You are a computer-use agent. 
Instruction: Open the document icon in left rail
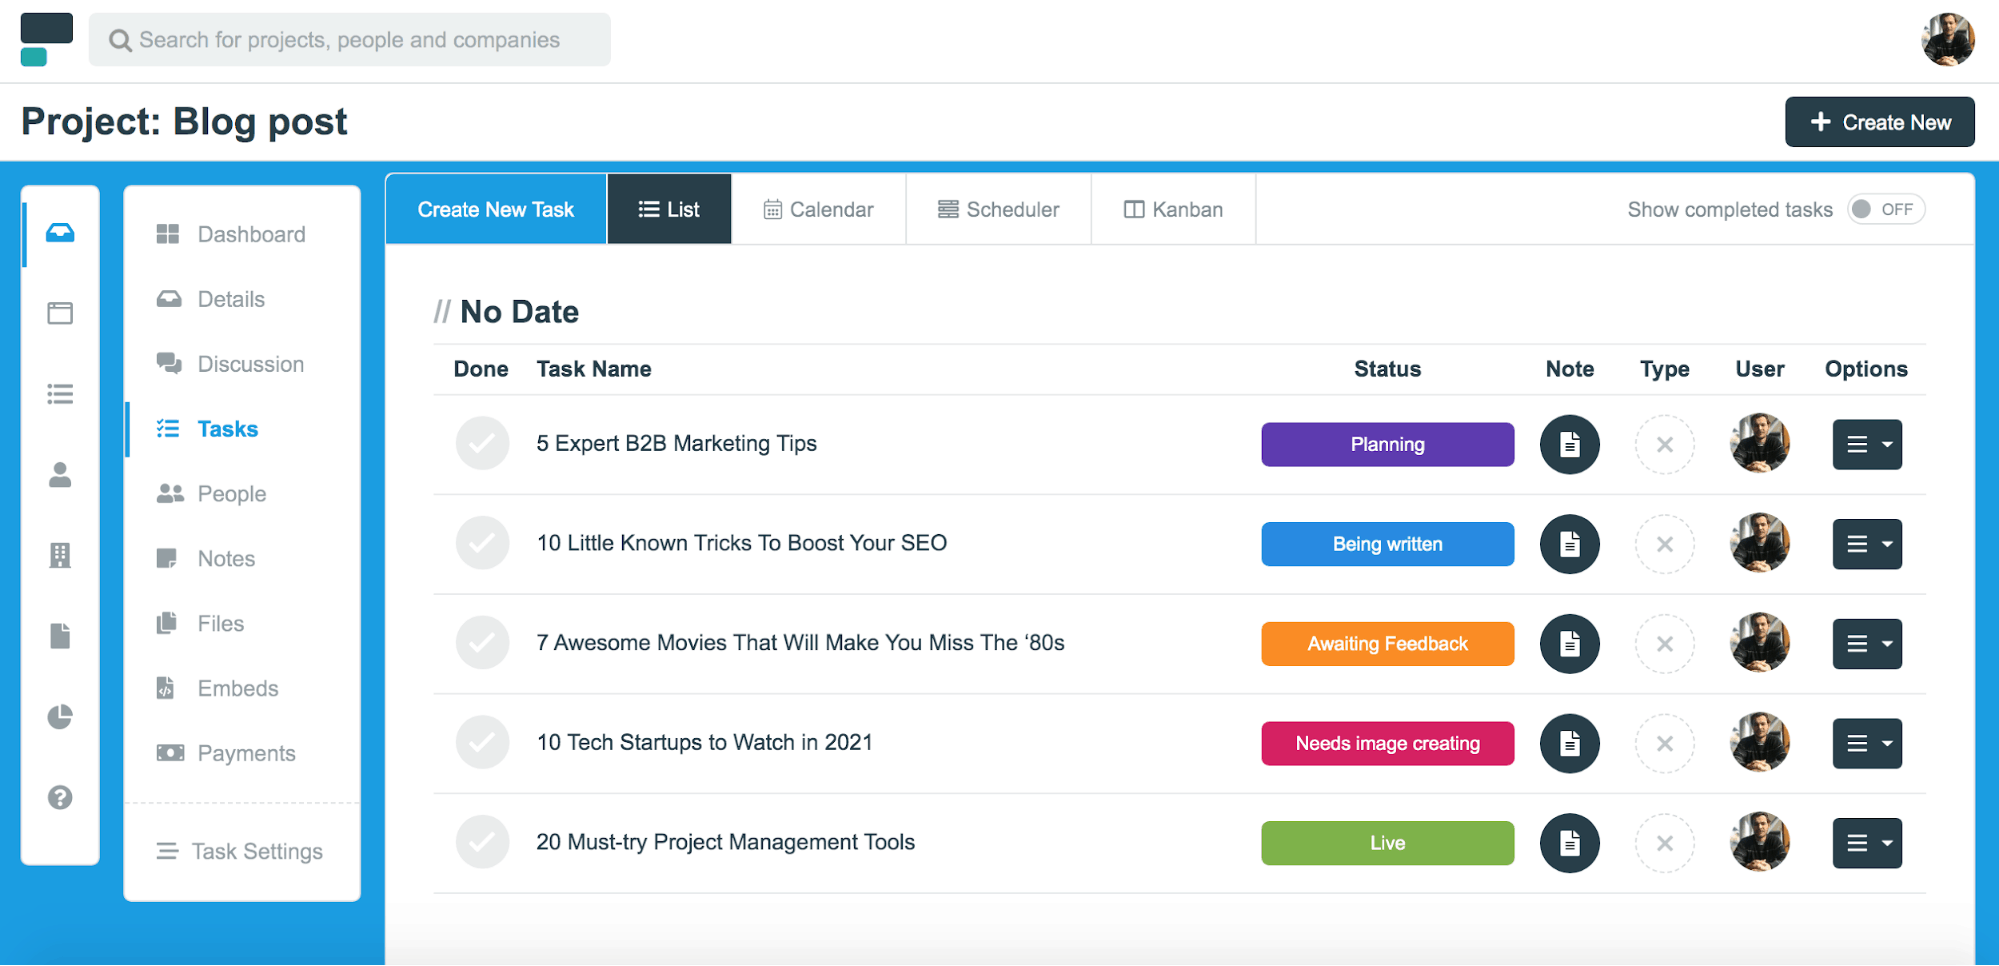tap(60, 636)
